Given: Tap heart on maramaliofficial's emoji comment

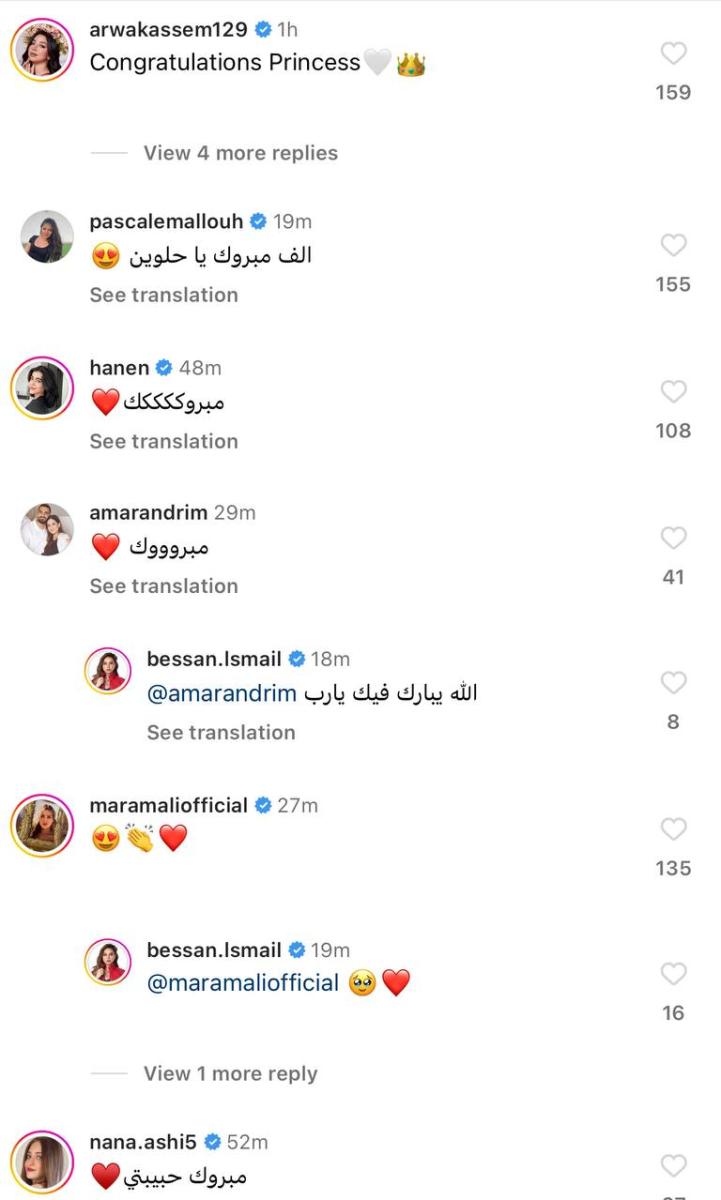Looking at the screenshot, I should [x=675, y=829].
